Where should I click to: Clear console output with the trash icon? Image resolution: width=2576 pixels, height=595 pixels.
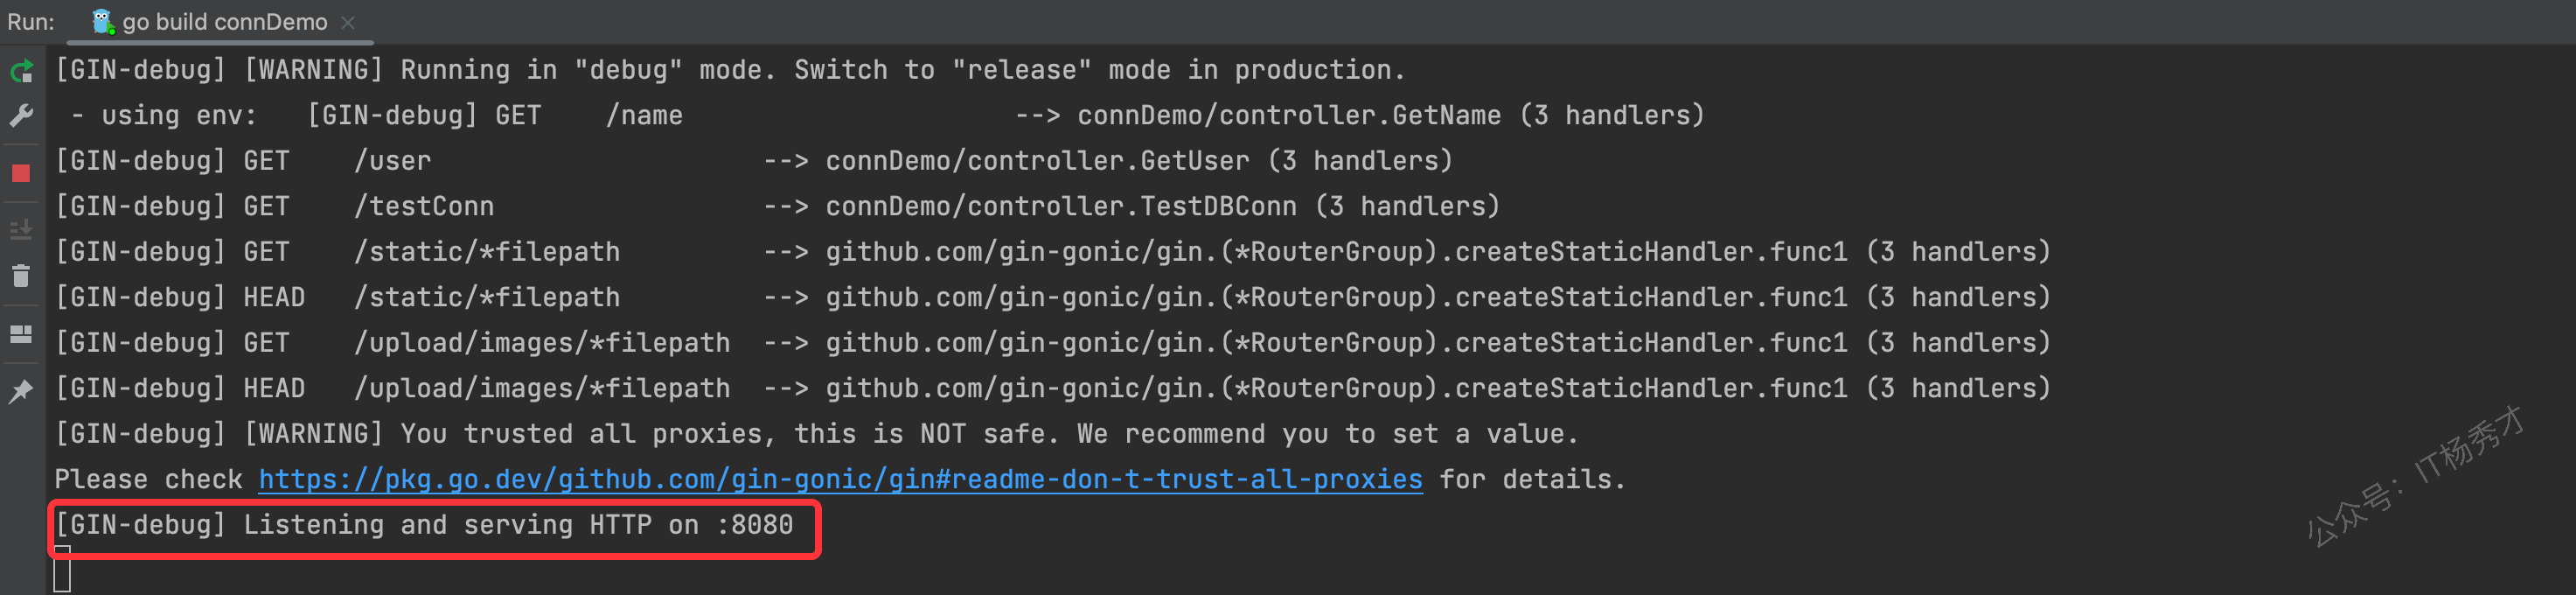pyautogui.click(x=21, y=276)
